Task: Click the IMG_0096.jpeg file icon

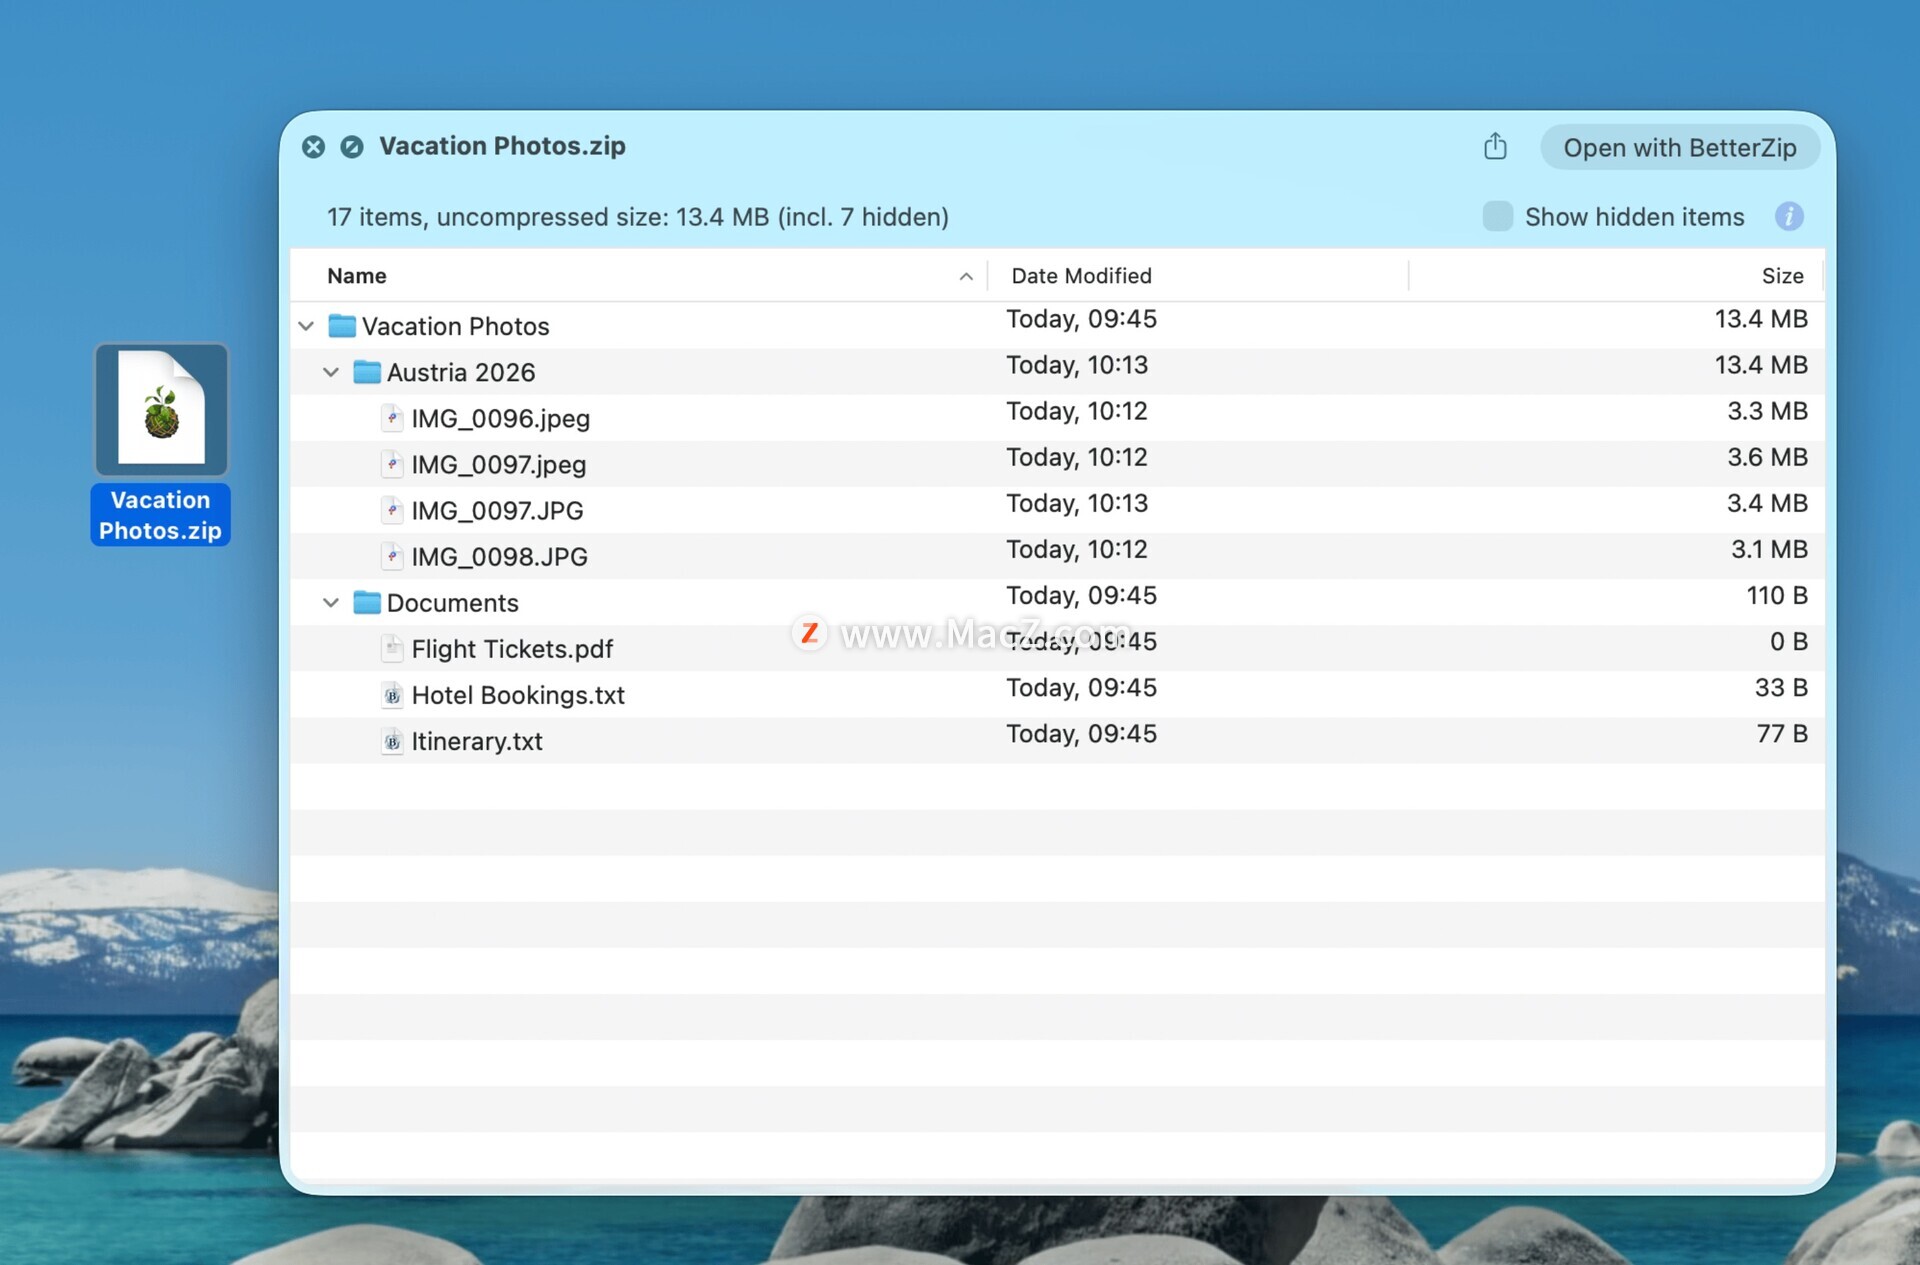Action: click(x=393, y=418)
